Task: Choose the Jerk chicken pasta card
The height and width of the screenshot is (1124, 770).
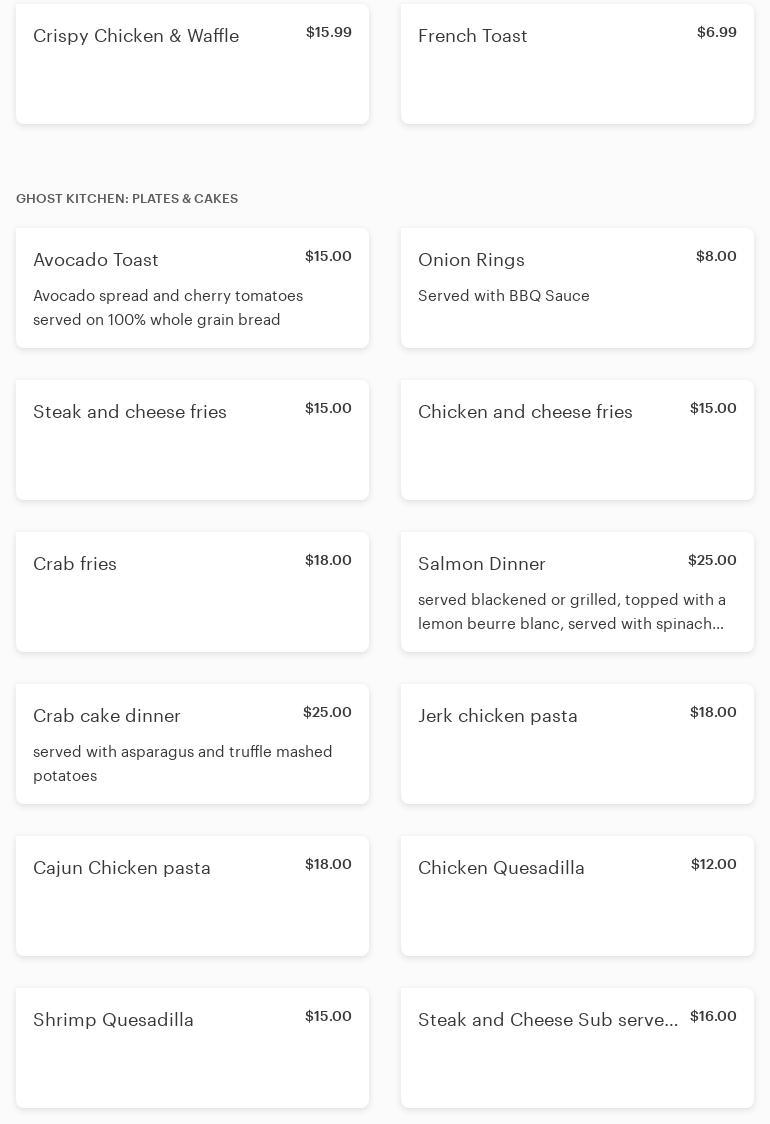Action: pyautogui.click(x=577, y=744)
